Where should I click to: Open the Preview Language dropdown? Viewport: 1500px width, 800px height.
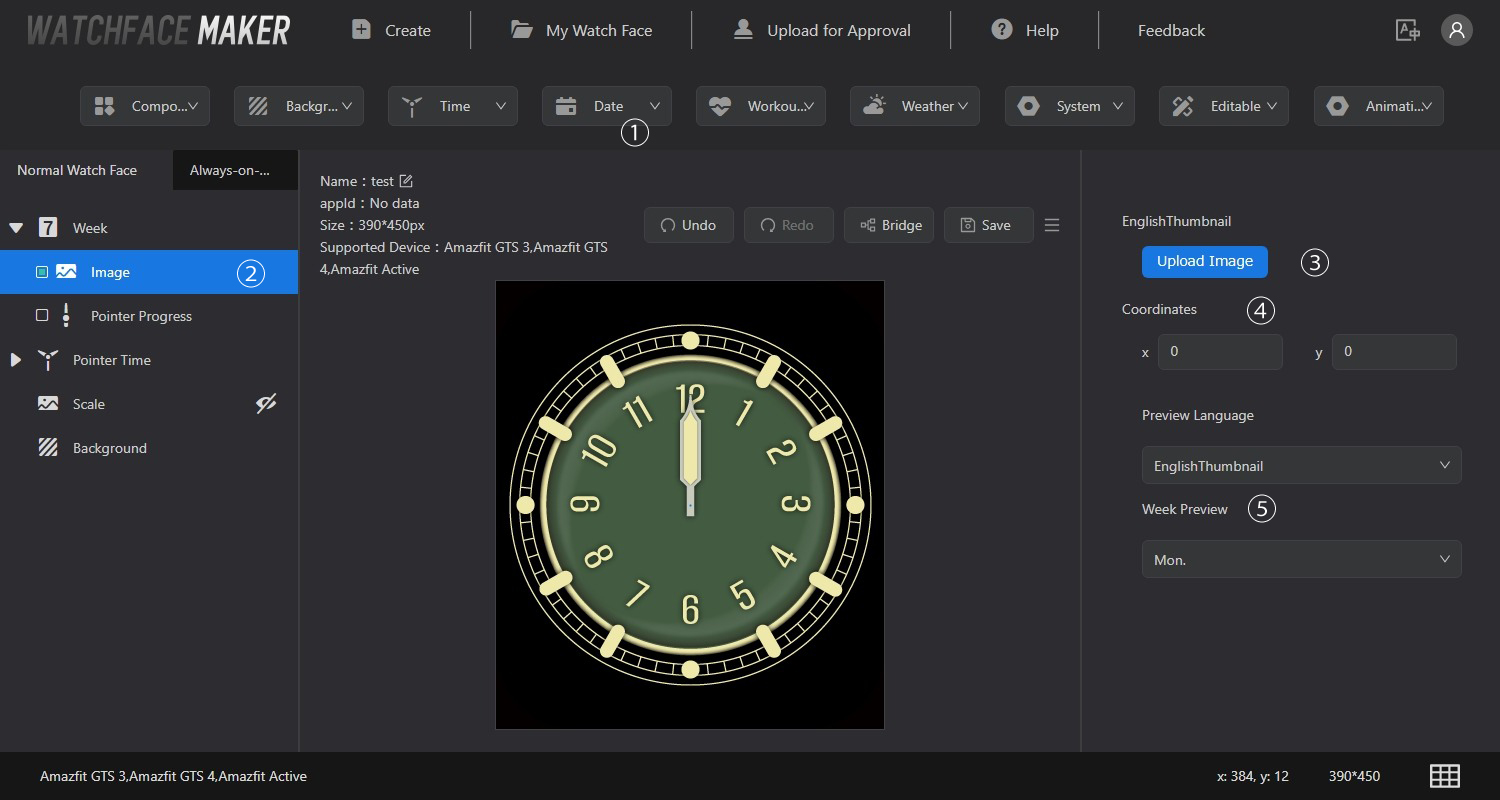(1301, 466)
